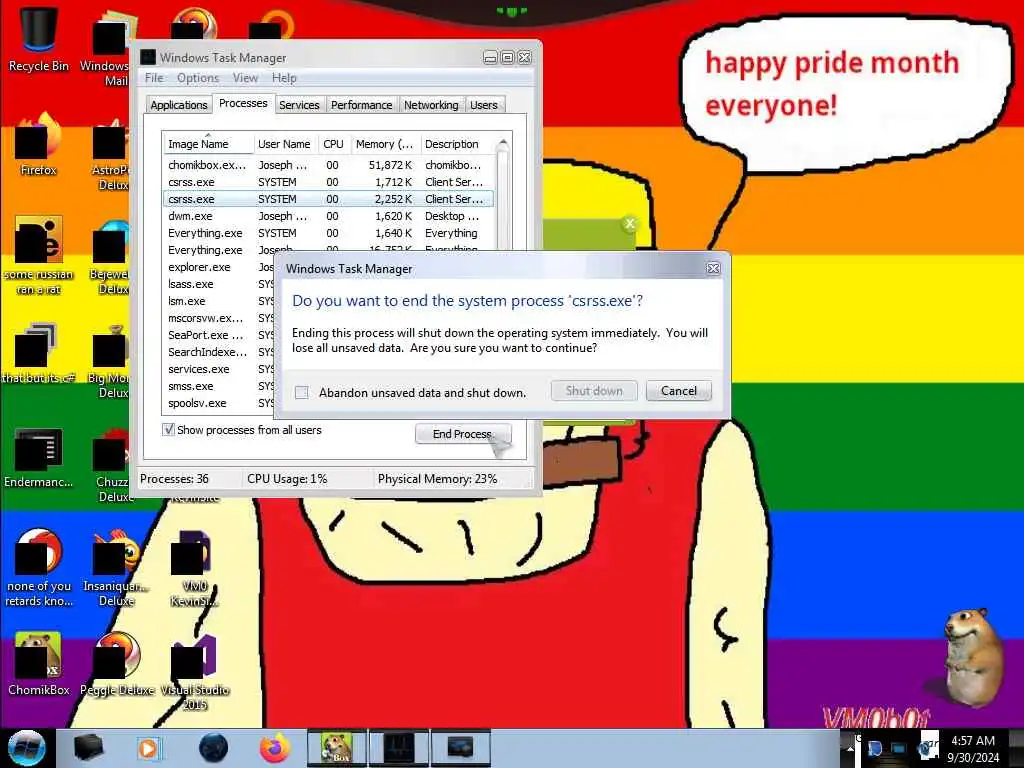Open the Action Center flag in the tray
Viewport: 1024px width, 768px height.
(x=875, y=748)
